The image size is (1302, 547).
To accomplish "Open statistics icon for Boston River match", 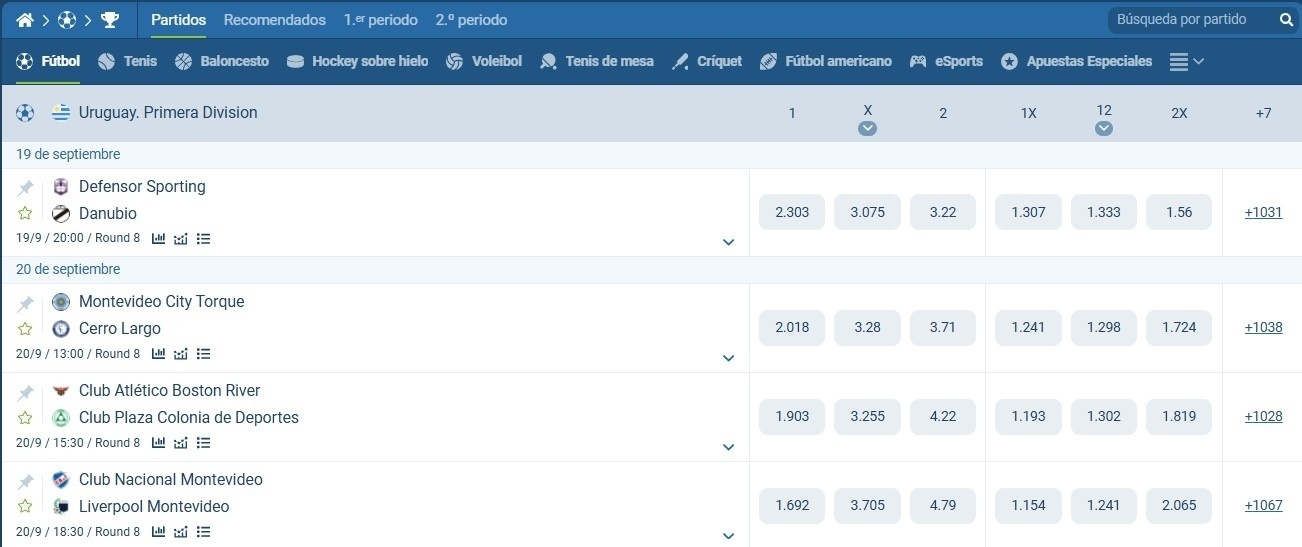I will (x=158, y=443).
